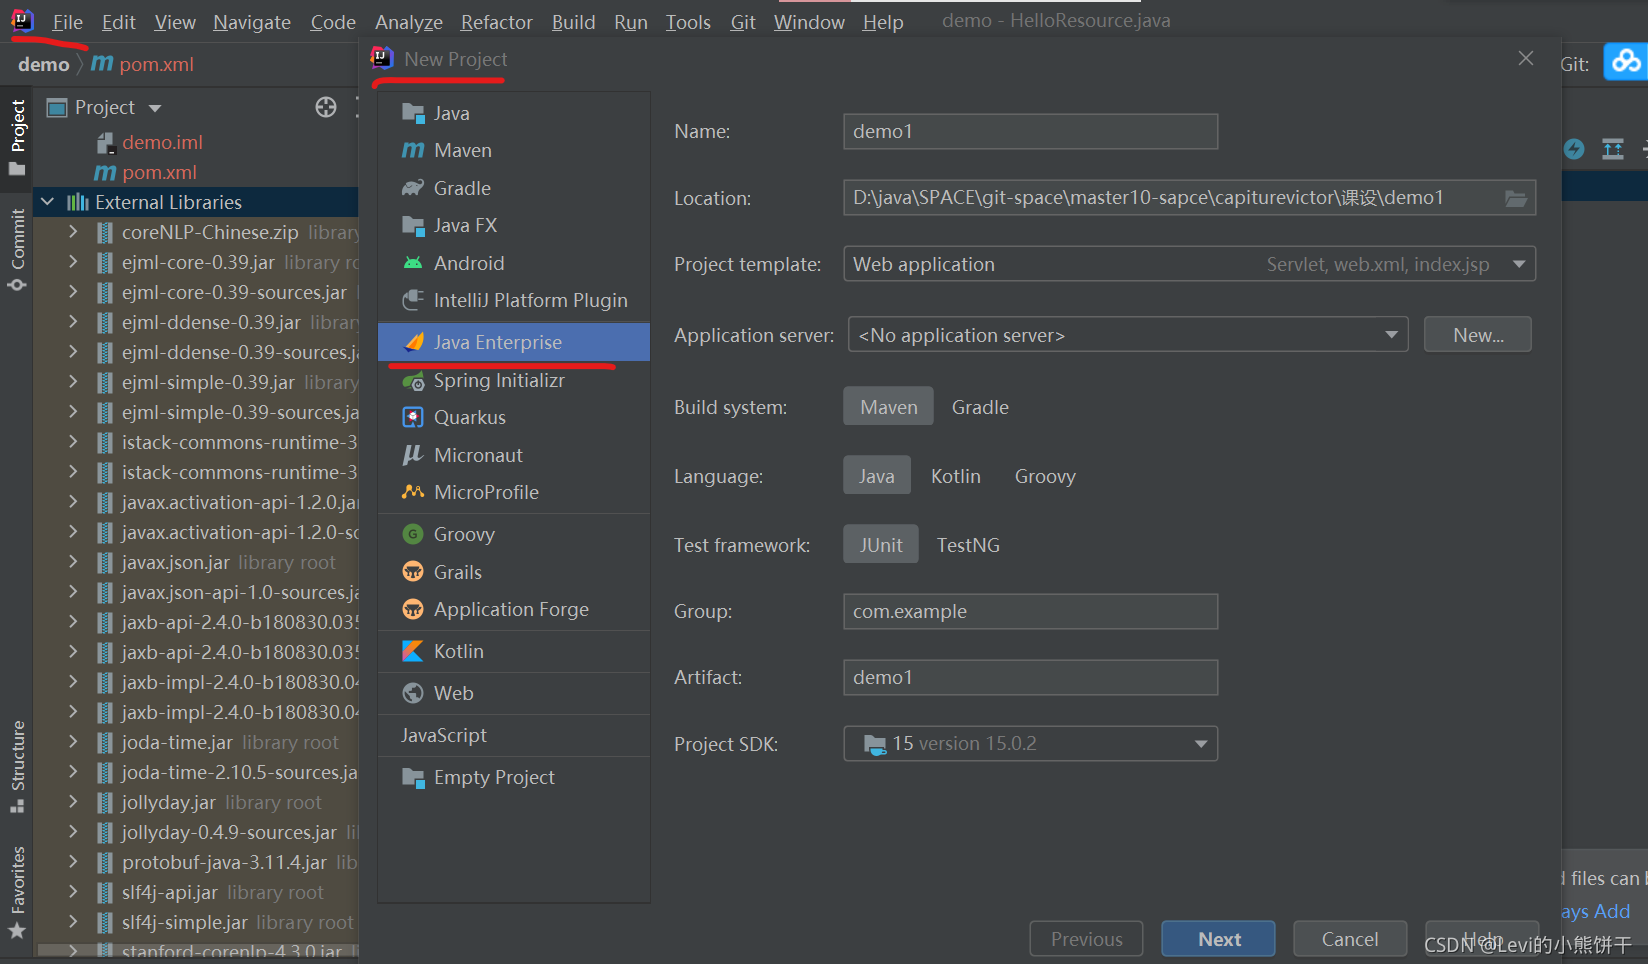The height and width of the screenshot is (964, 1648).
Task: Select IntelliJ Platform Plugin generator
Action: (x=514, y=300)
